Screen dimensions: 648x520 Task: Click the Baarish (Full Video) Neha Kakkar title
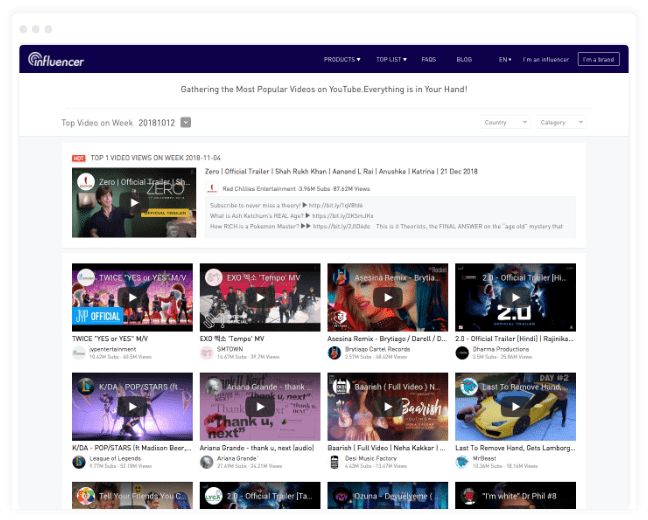point(386,448)
